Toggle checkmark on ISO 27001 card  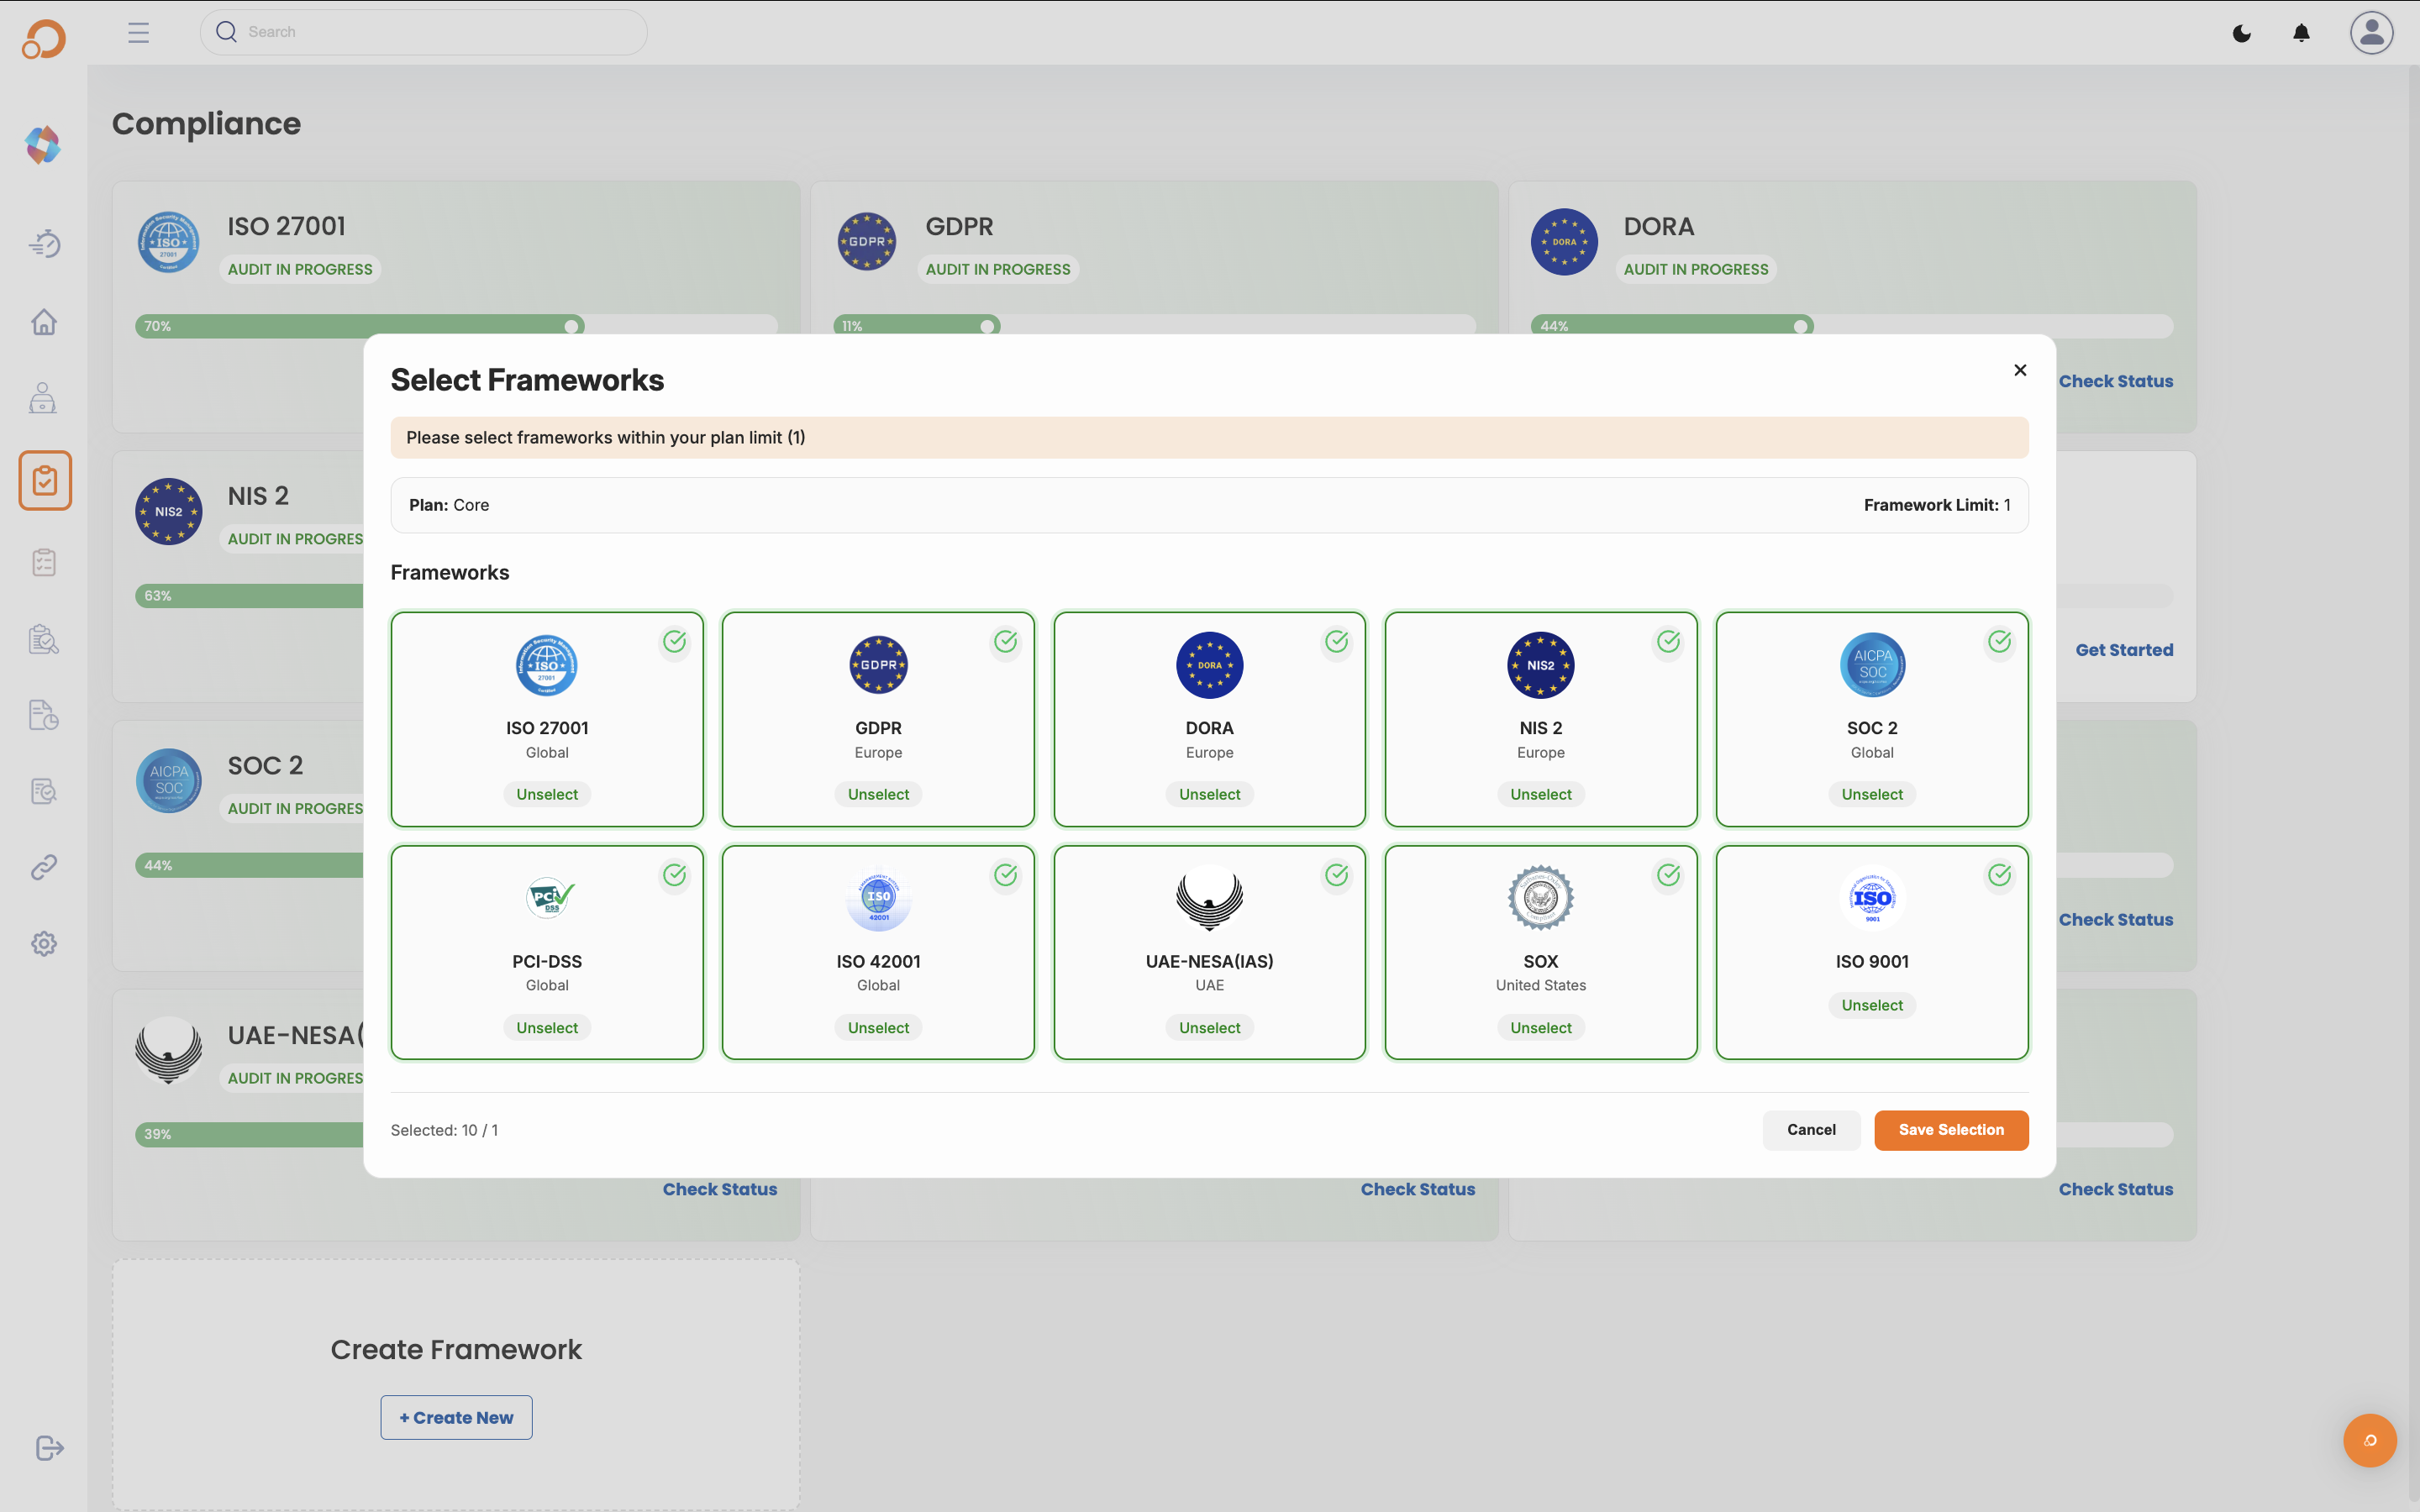tap(675, 642)
